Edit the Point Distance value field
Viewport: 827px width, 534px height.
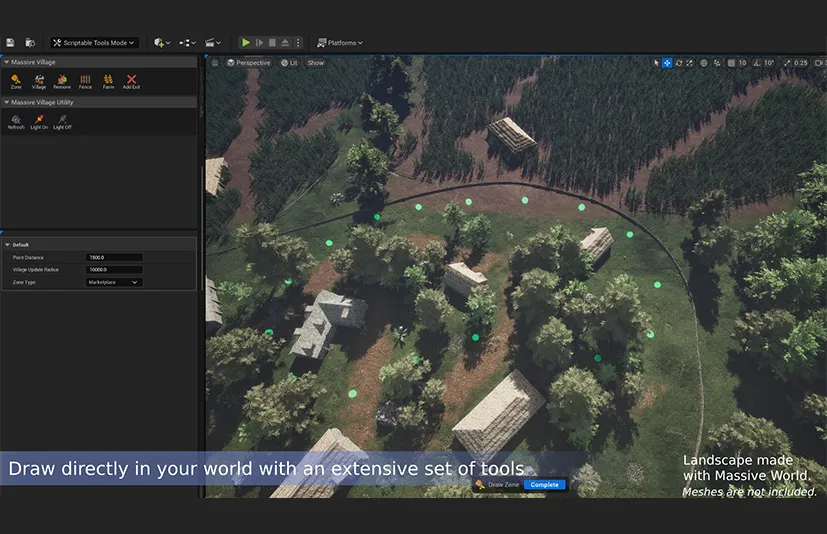point(114,258)
